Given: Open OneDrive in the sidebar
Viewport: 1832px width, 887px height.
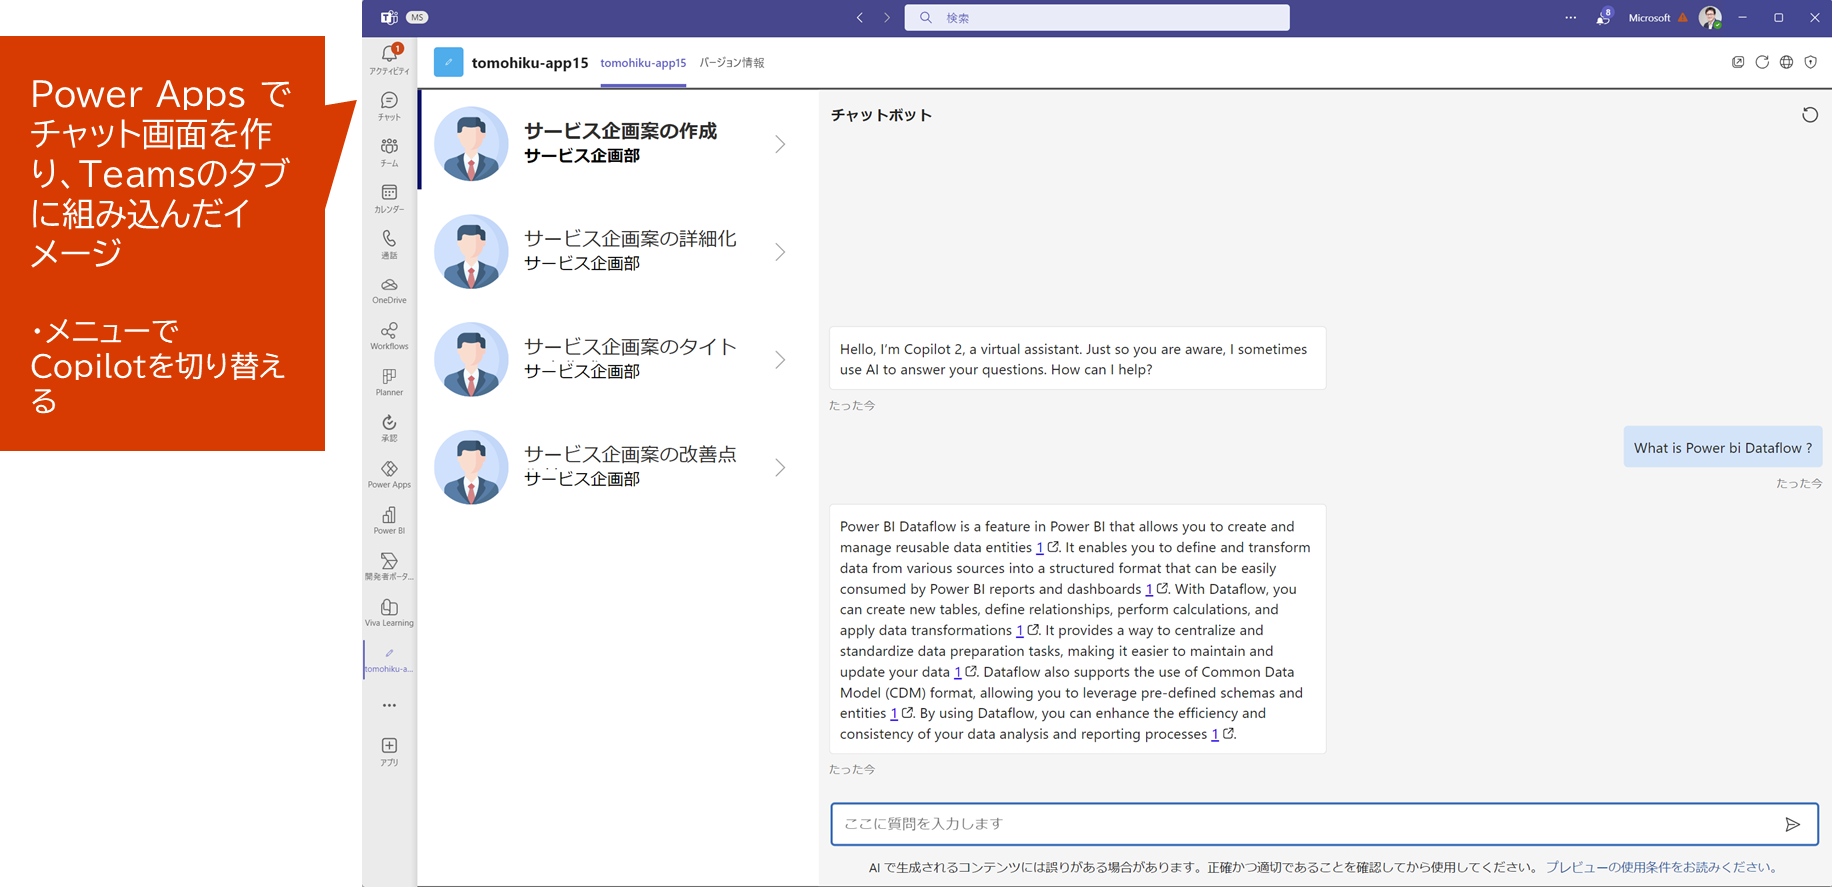Looking at the screenshot, I should click(x=389, y=289).
